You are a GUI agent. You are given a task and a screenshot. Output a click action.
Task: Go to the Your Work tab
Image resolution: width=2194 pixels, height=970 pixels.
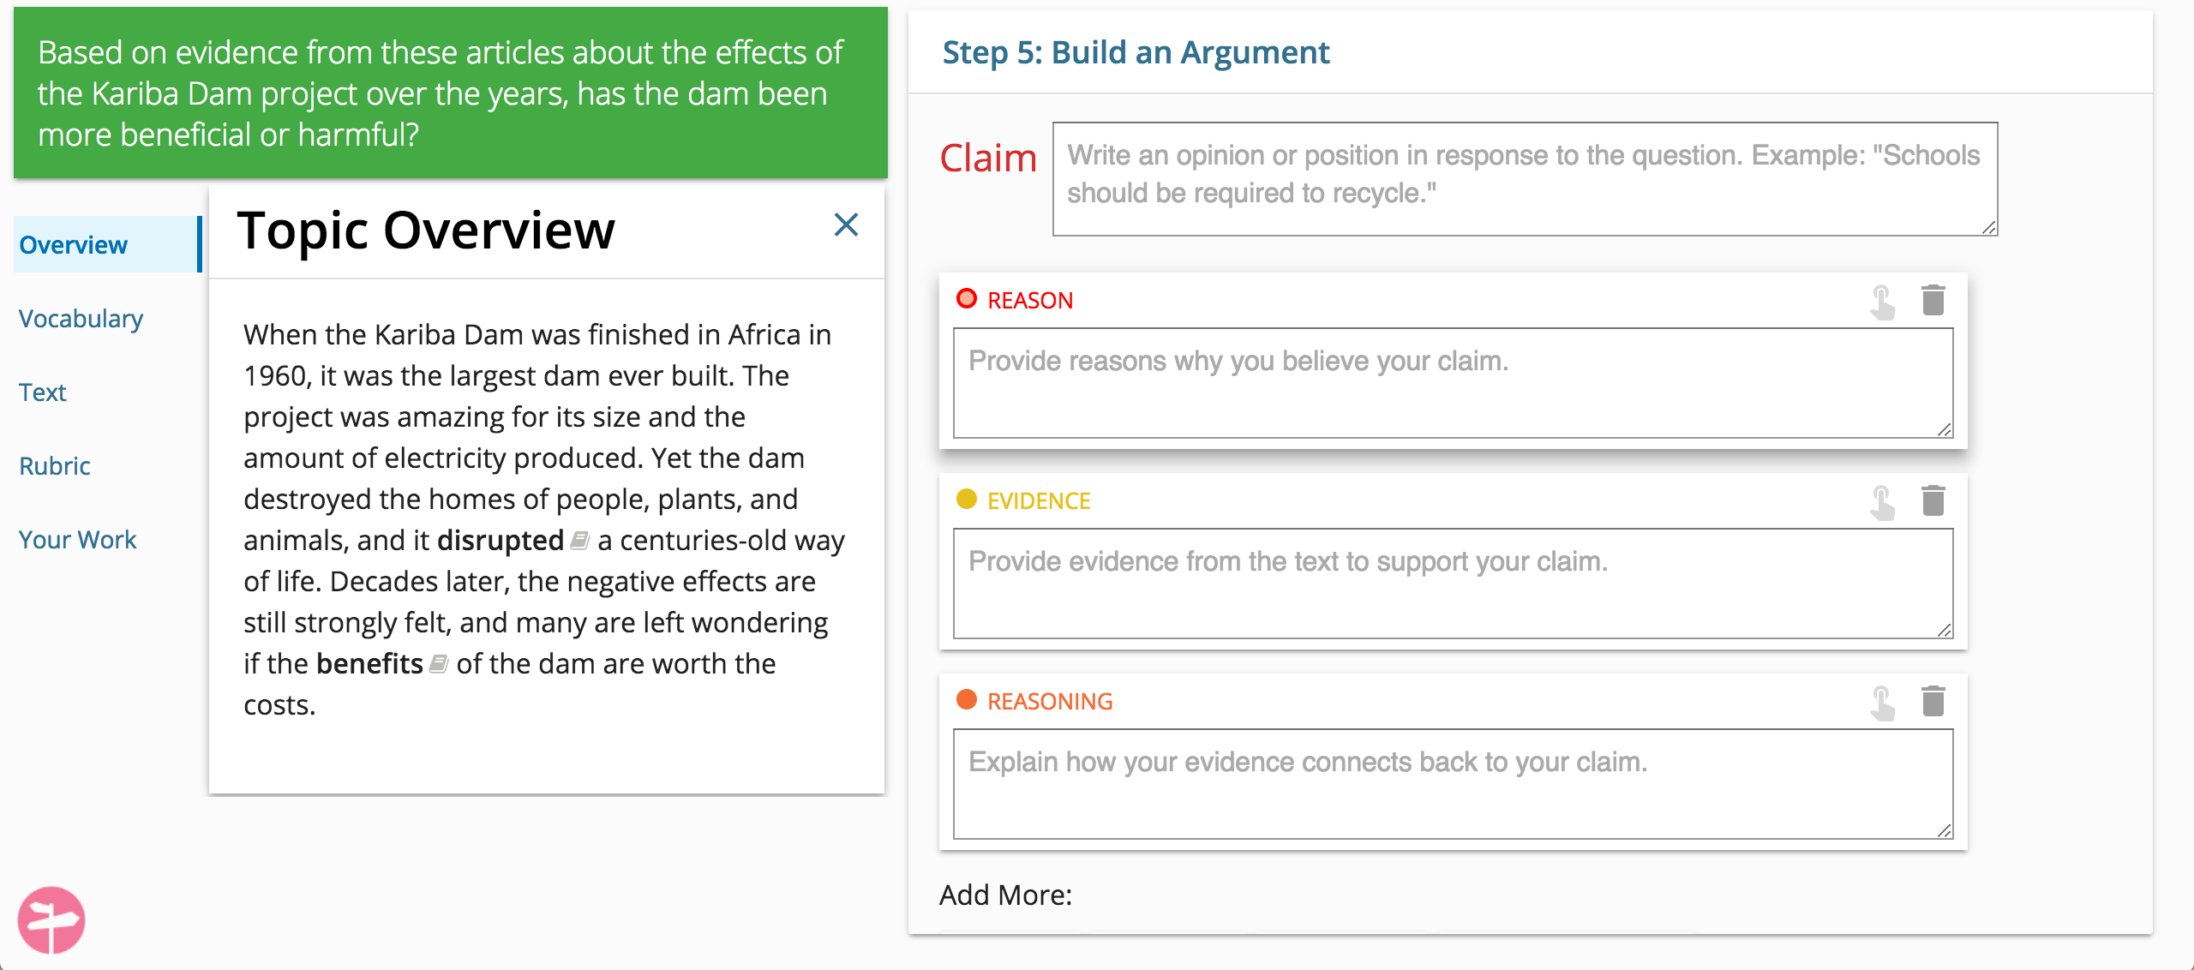coord(78,540)
